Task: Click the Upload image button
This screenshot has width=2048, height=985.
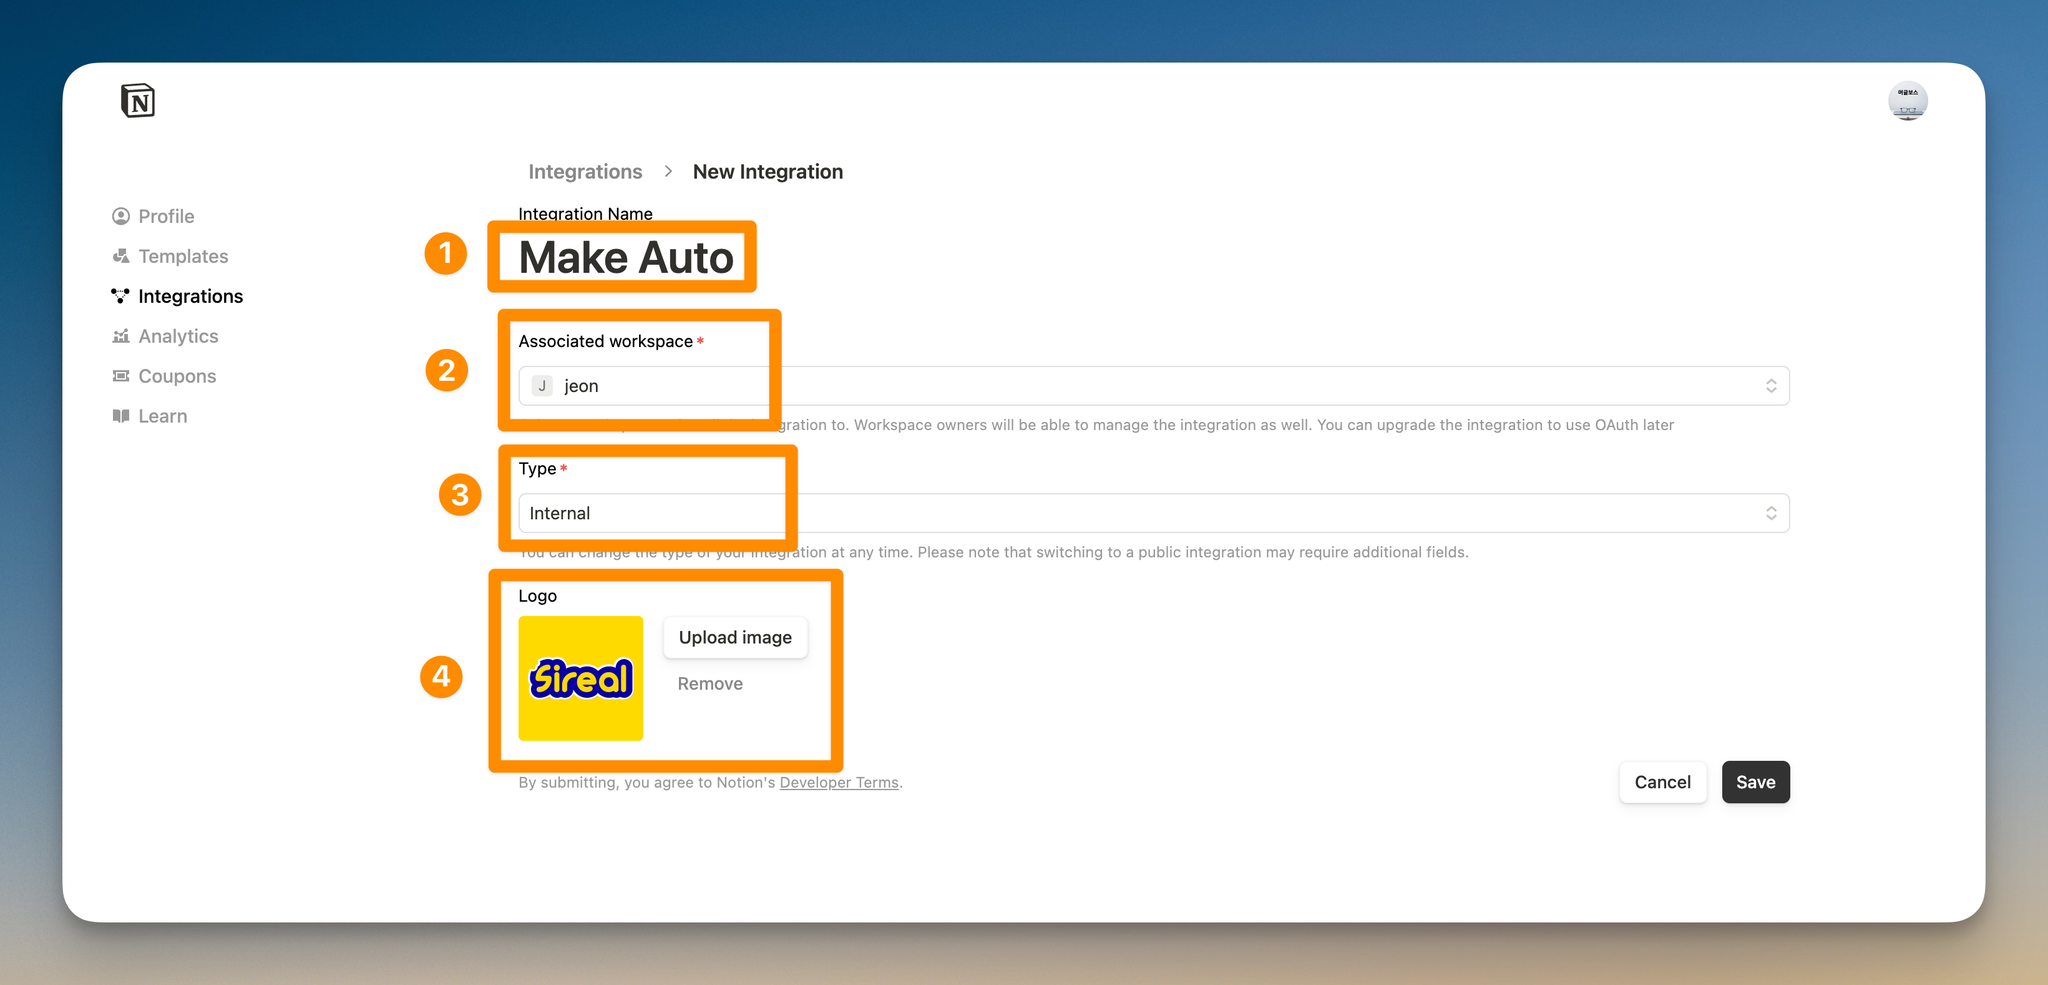Action: click(x=735, y=638)
